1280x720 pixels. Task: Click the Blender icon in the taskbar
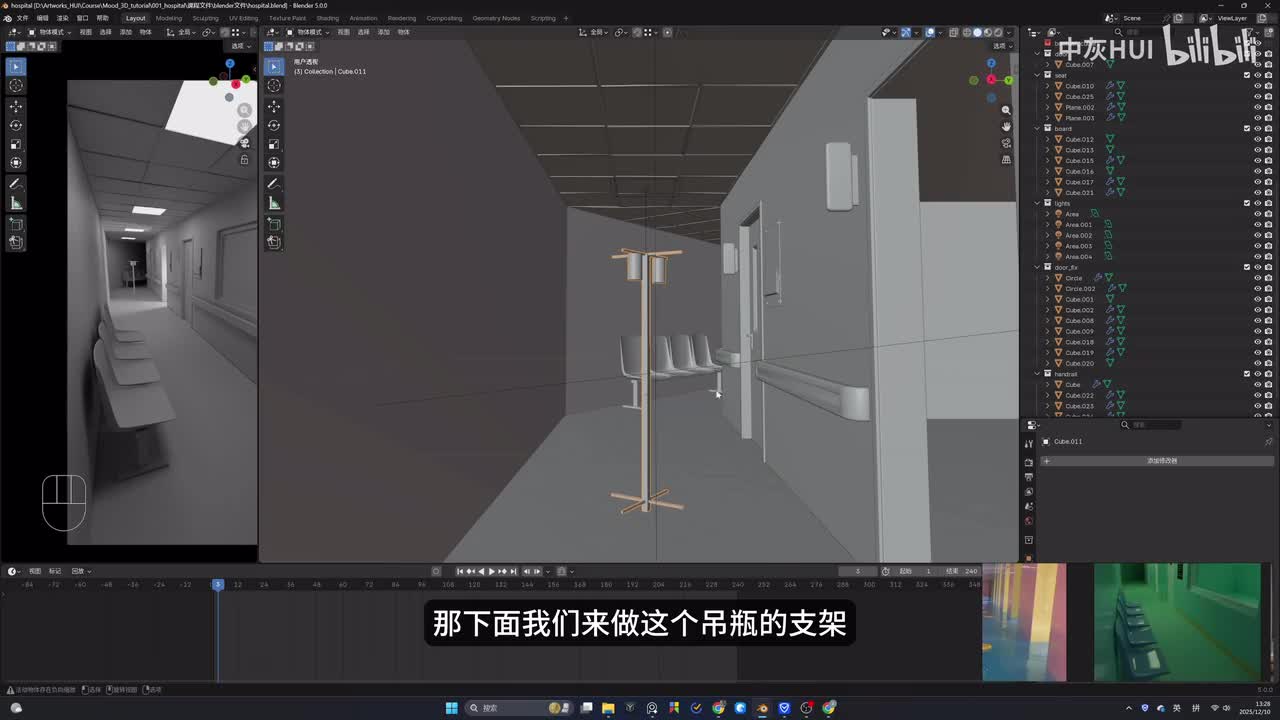coord(762,708)
